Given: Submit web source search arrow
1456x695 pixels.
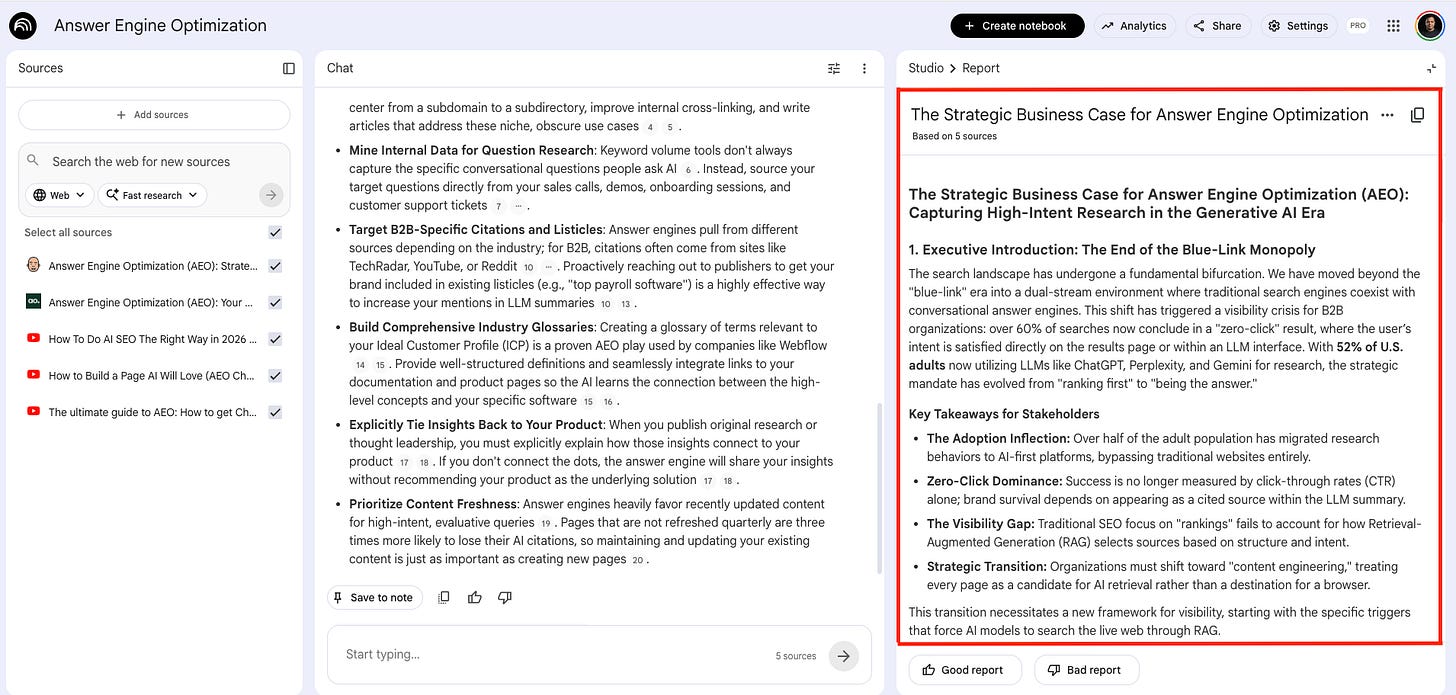Looking at the screenshot, I should point(271,195).
